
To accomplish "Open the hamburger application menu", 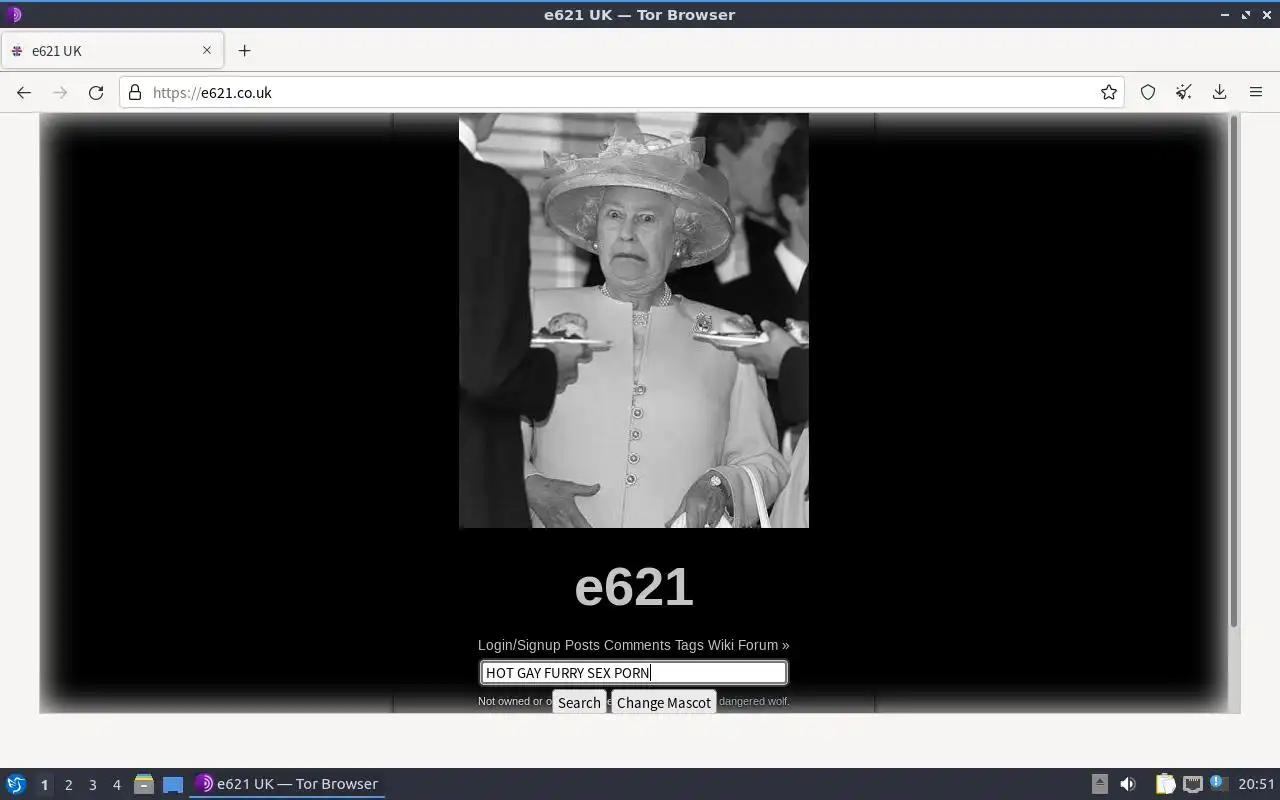I will point(1256,92).
